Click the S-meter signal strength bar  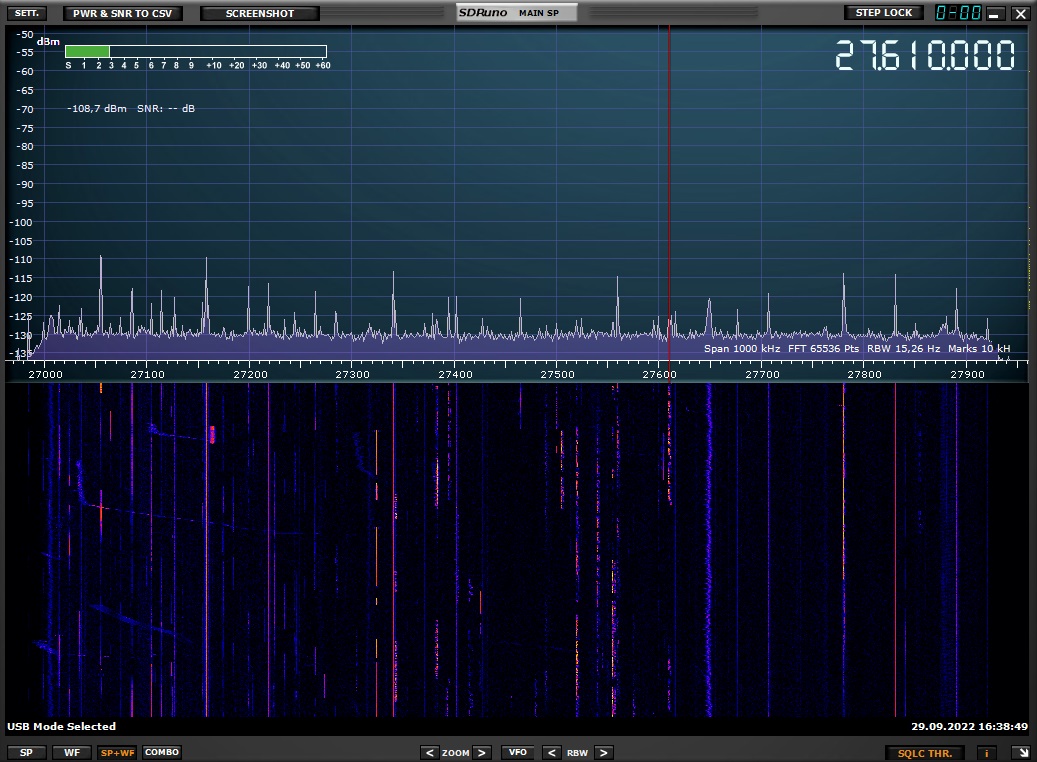point(196,52)
